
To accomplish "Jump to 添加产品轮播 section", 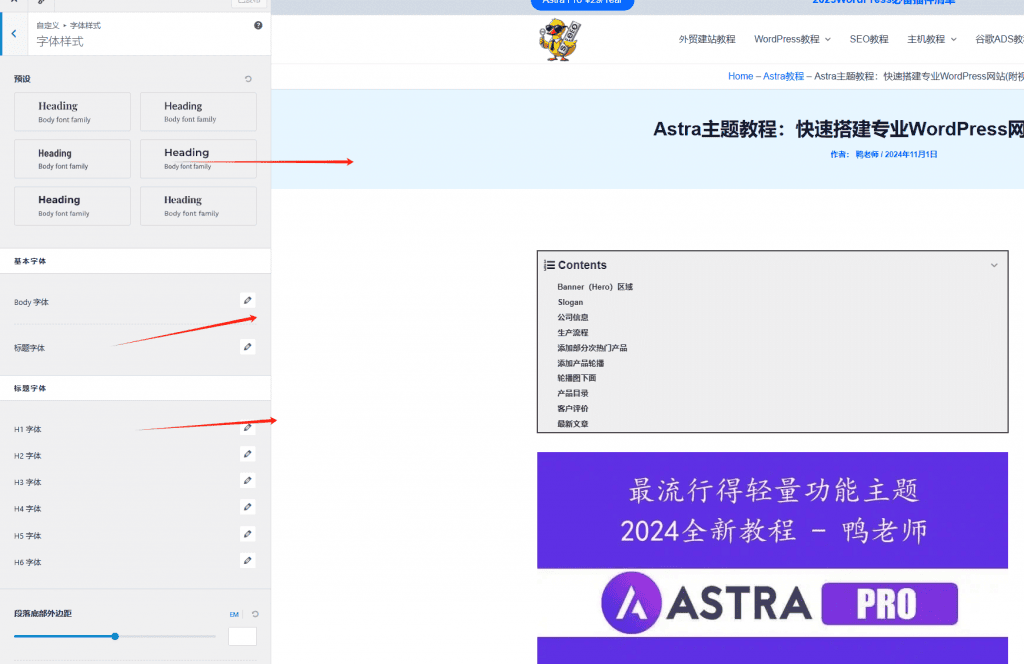I will 581,363.
